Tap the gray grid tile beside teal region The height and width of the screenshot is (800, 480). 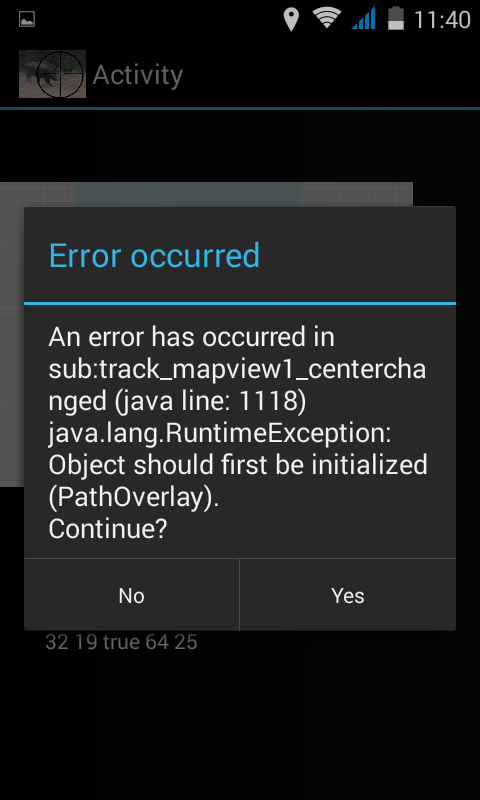point(357,194)
